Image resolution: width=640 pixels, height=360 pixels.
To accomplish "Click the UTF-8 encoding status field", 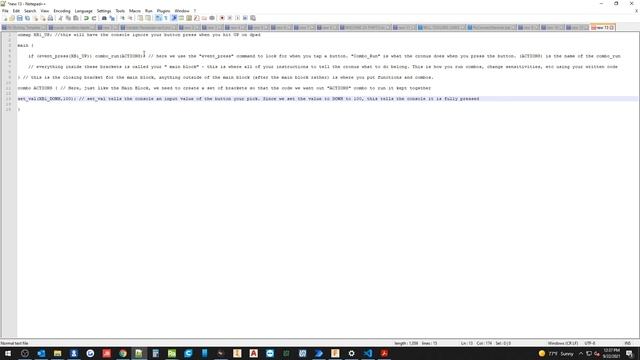I will click(x=590, y=343).
